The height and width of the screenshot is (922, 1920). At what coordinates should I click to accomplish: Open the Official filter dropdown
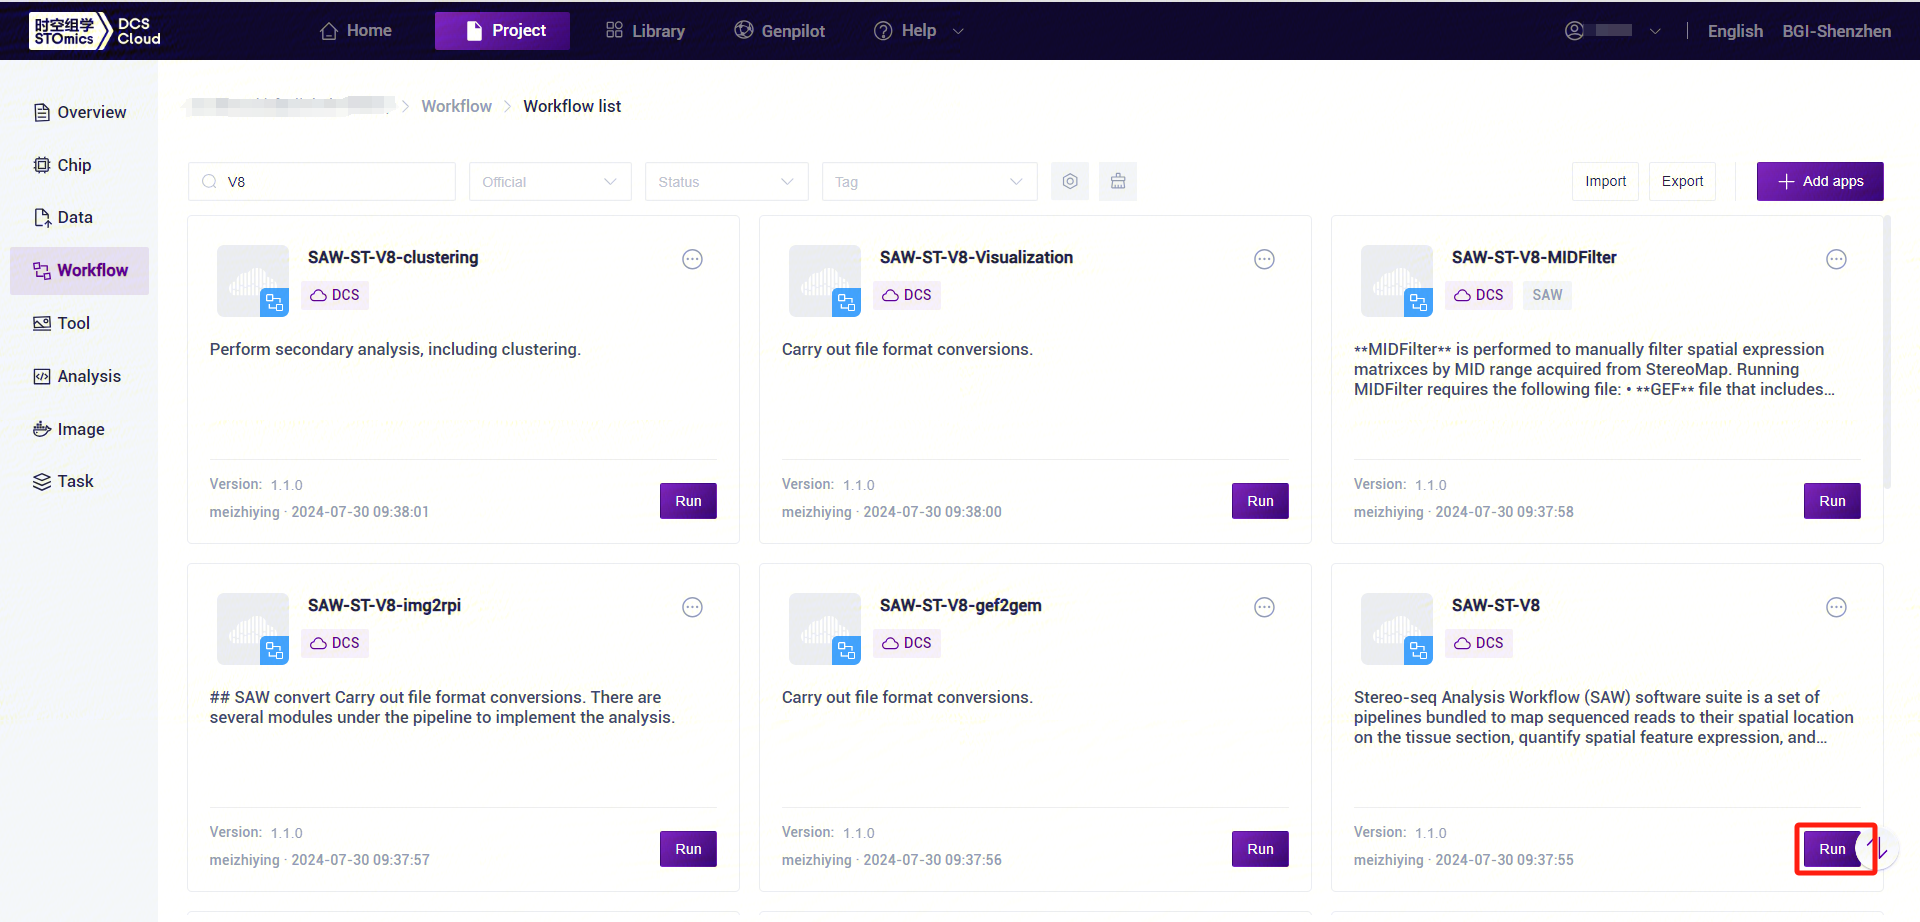[x=550, y=181]
